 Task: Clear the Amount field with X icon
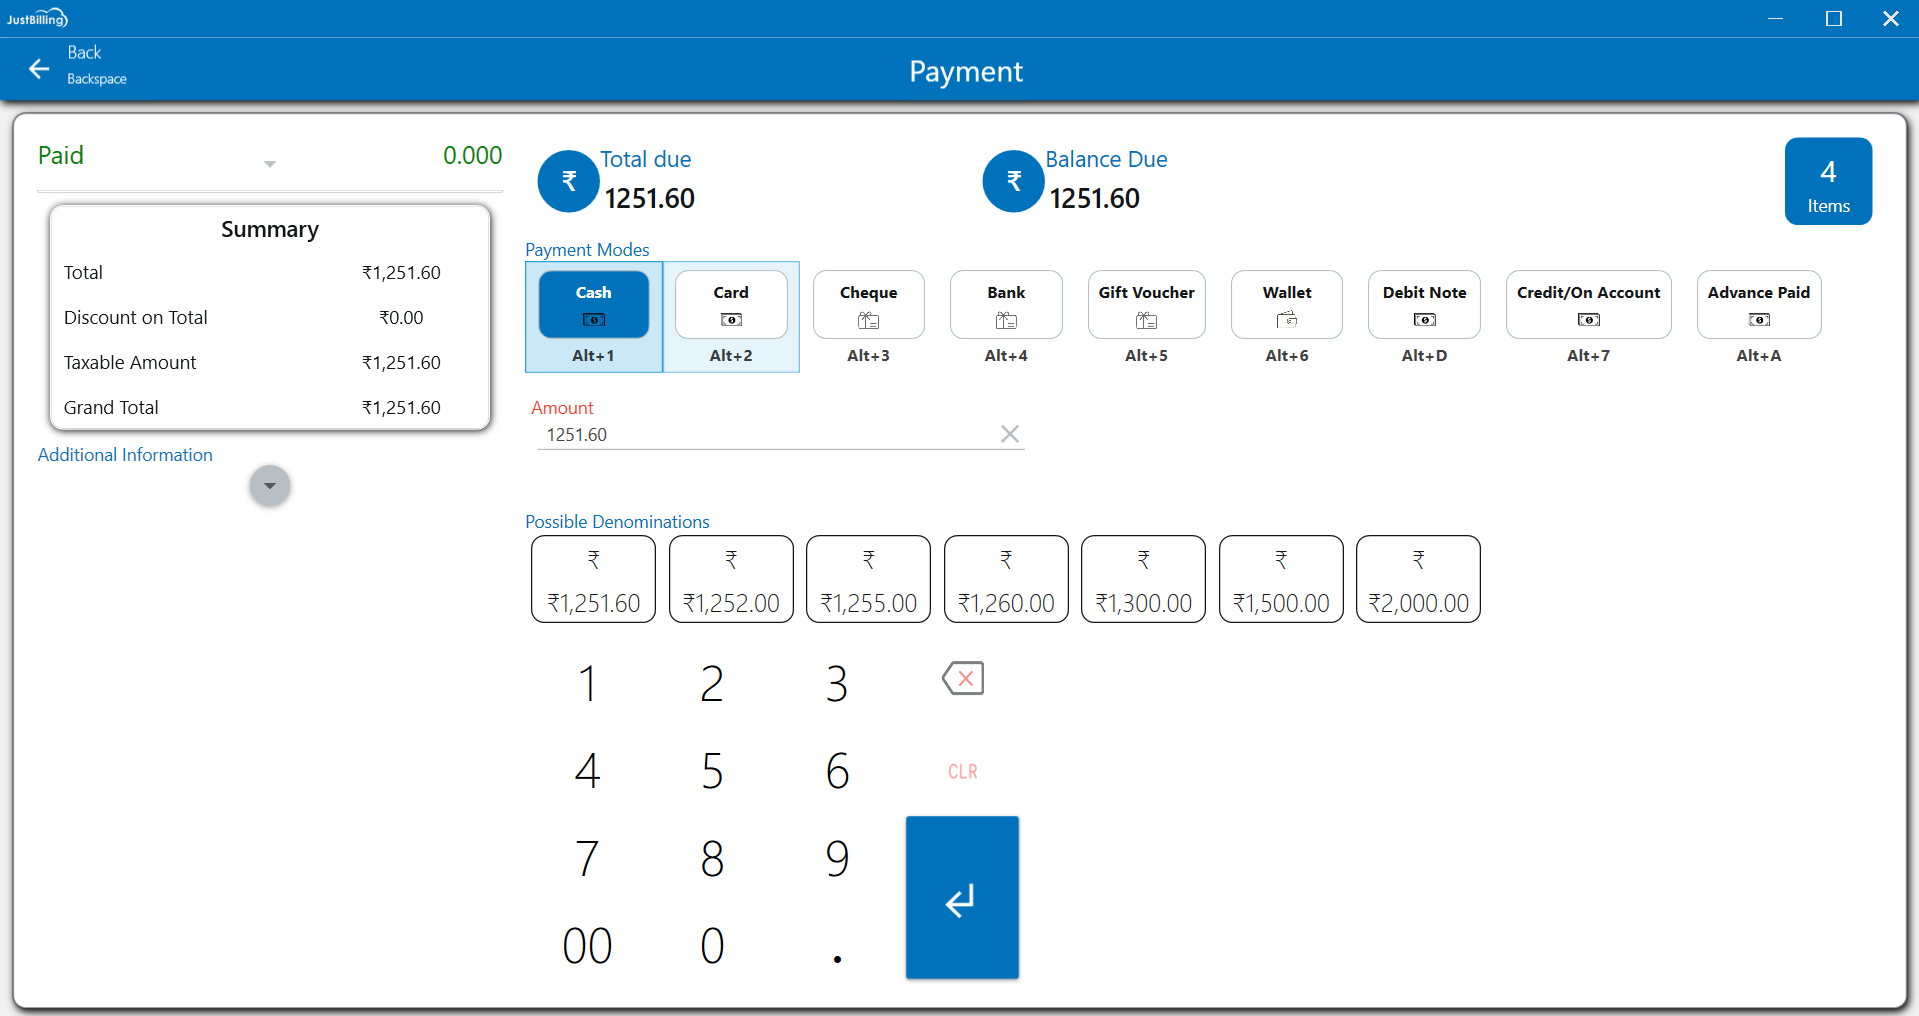coord(1009,434)
